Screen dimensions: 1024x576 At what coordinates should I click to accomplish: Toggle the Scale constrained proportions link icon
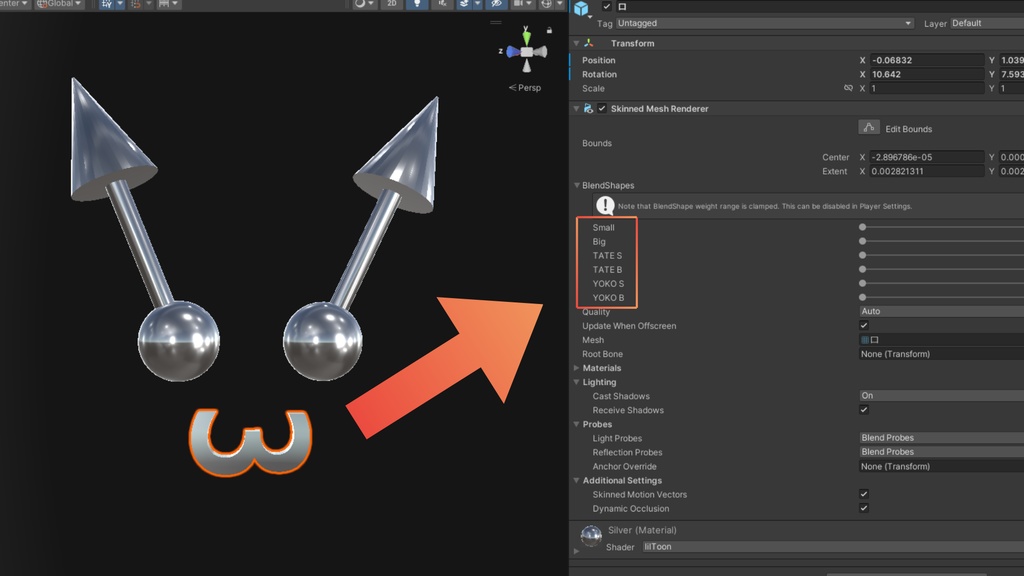point(848,88)
